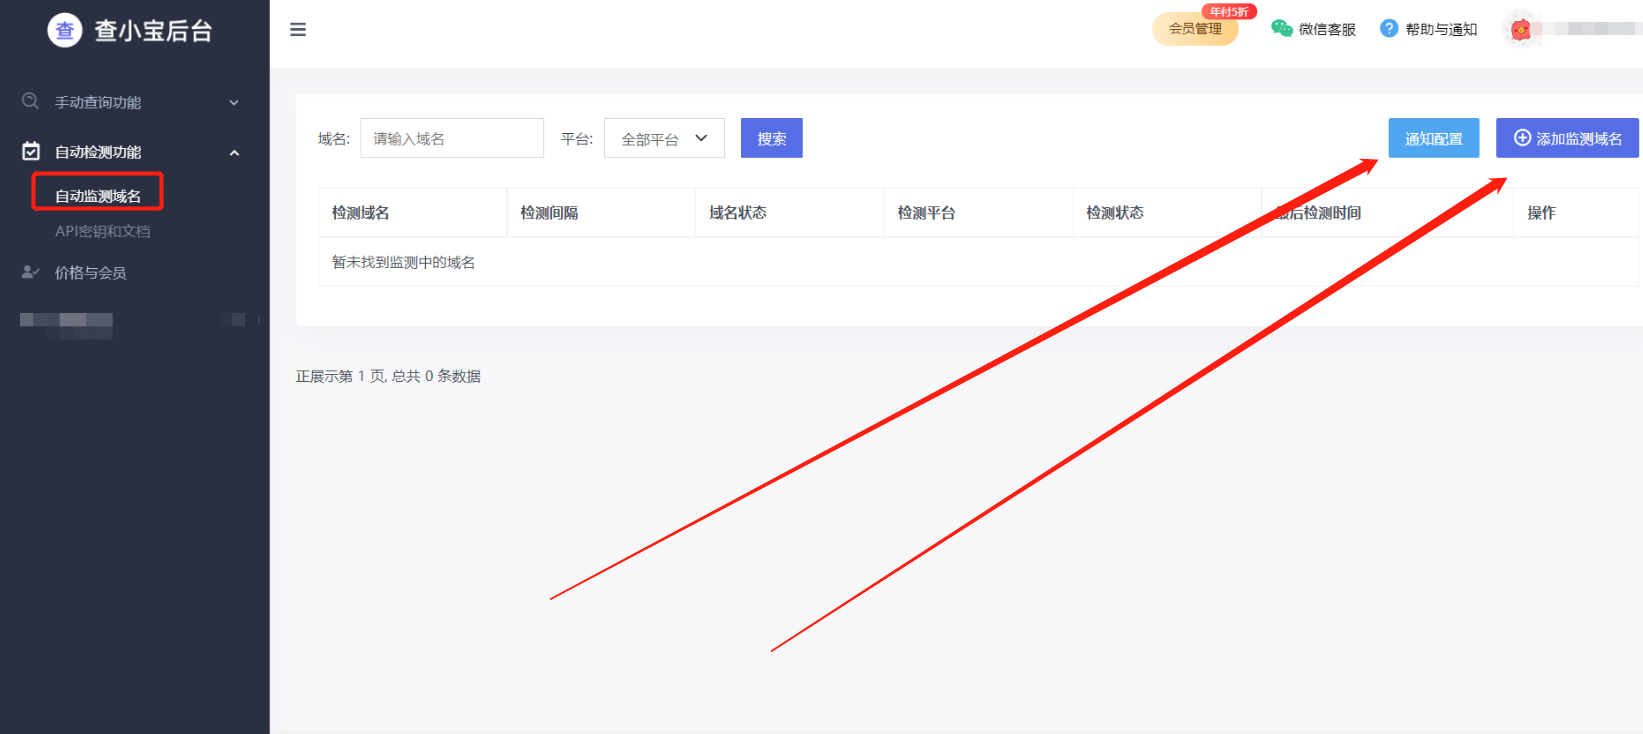Viewport: 1643px width, 734px height.
Task: Open the user avatar in the header
Action: (x=1521, y=29)
